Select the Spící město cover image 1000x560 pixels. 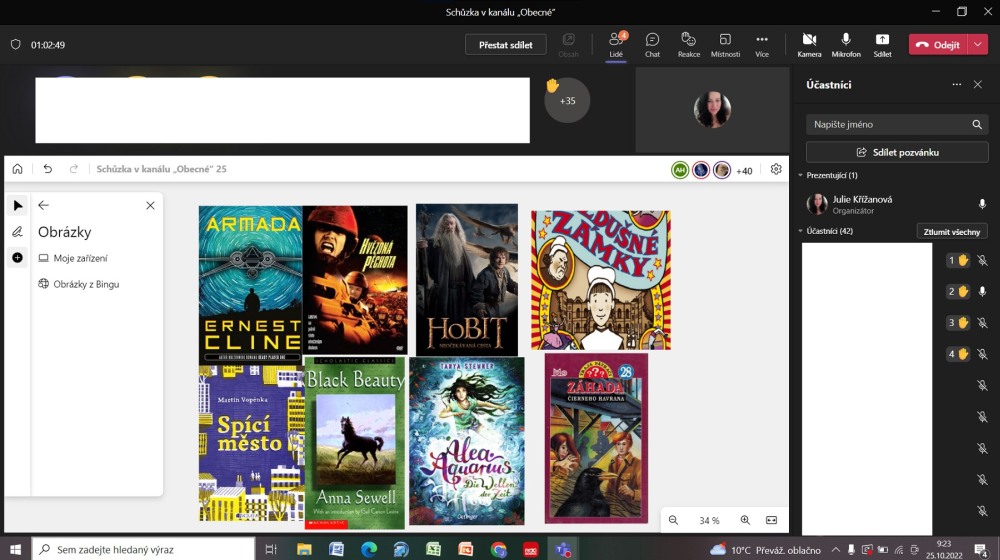[x=251, y=443]
